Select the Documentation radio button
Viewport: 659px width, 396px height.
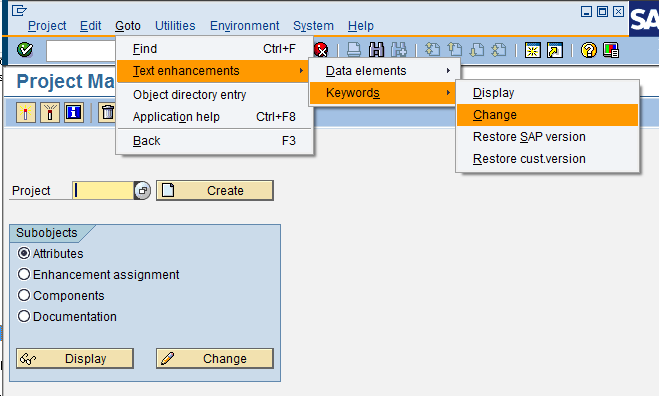pyautogui.click(x=24, y=316)
